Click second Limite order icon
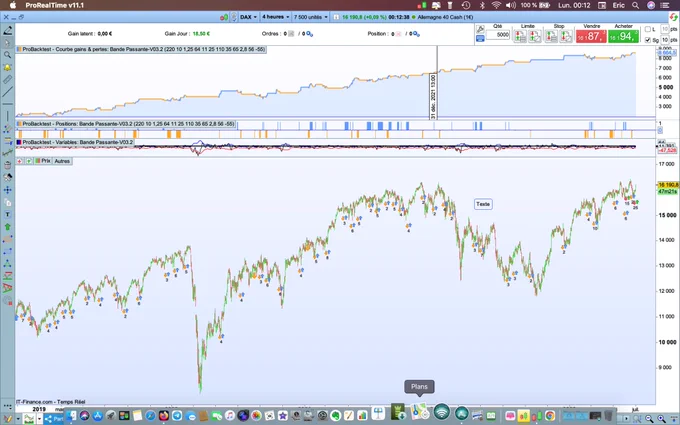This screenshot has height=425, width=680. click(535, 36)
